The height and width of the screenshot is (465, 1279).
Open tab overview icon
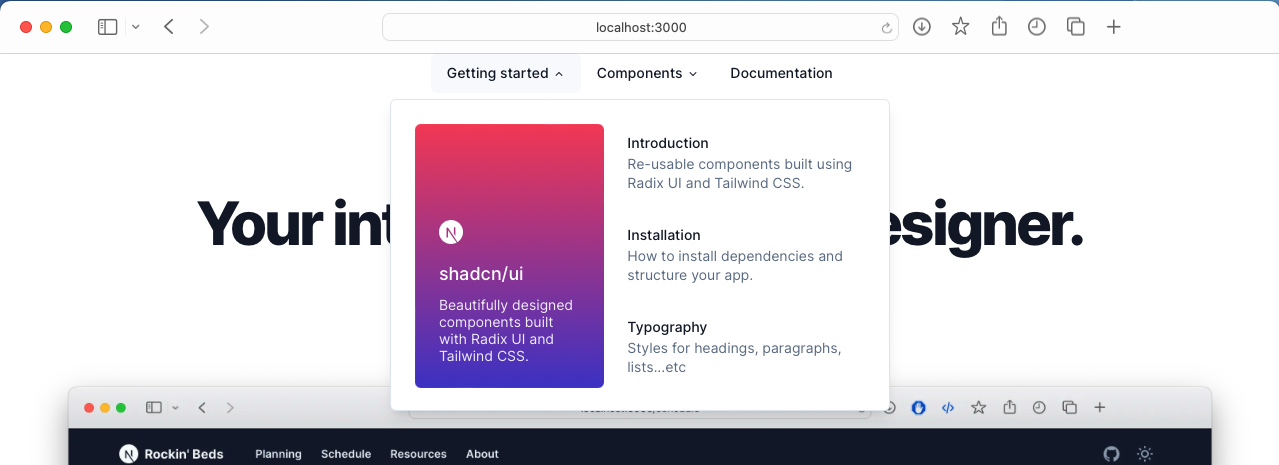(1076, 27)
